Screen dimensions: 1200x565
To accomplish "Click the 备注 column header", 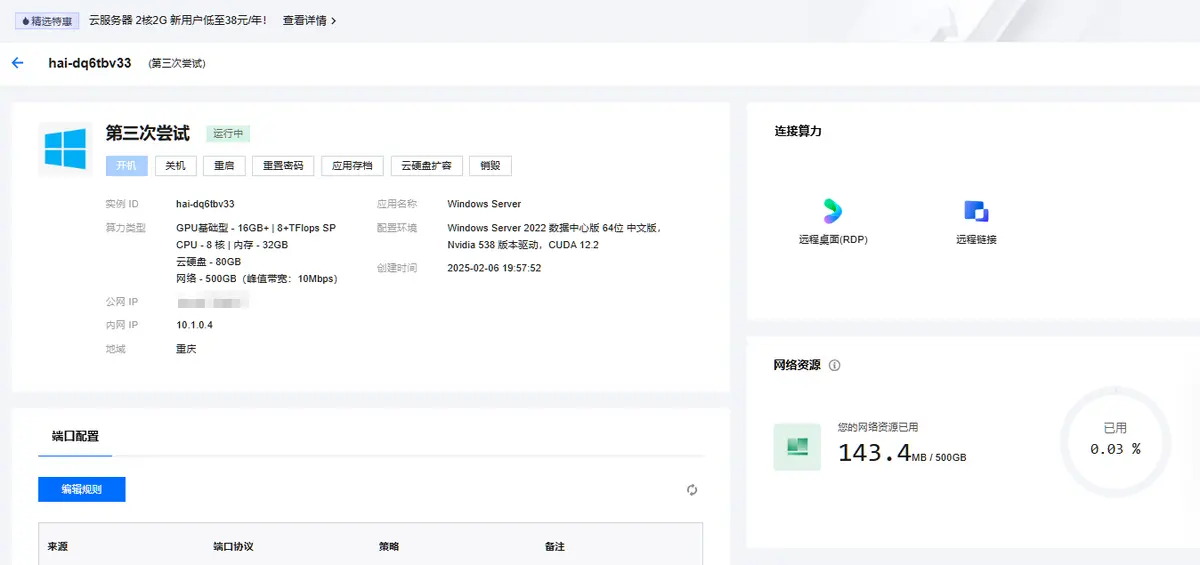I will (555, 547).
